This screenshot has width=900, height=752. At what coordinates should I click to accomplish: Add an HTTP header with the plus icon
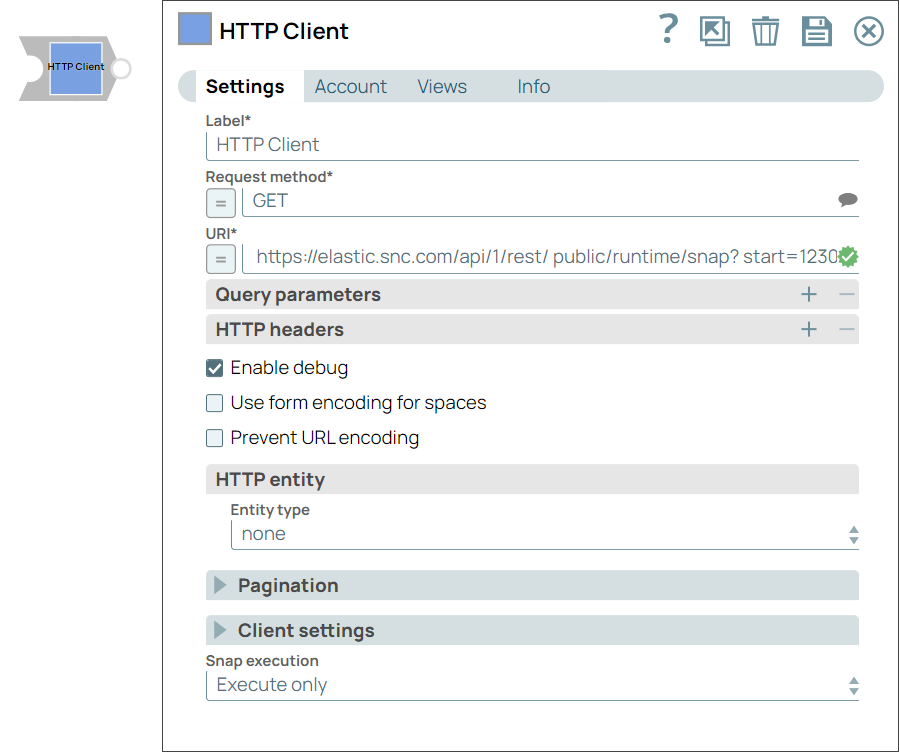click(x=809, y=329)
